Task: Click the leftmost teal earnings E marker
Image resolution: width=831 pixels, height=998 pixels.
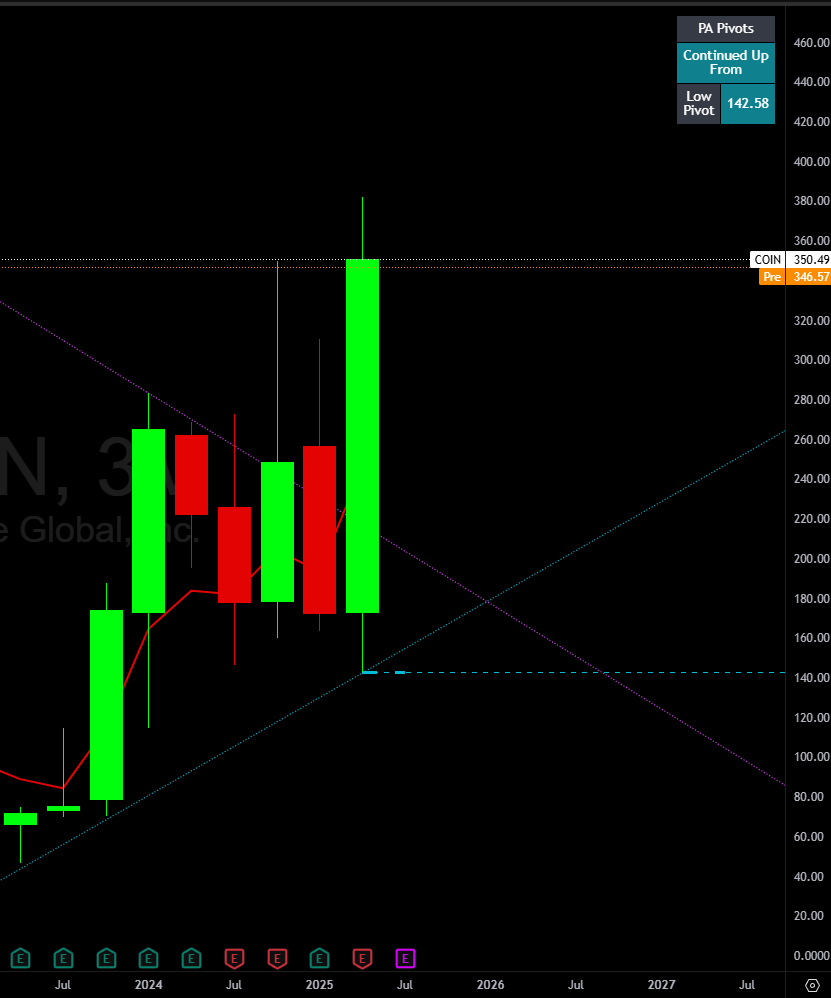Action: pyautogui.click(x=20, y=958)
